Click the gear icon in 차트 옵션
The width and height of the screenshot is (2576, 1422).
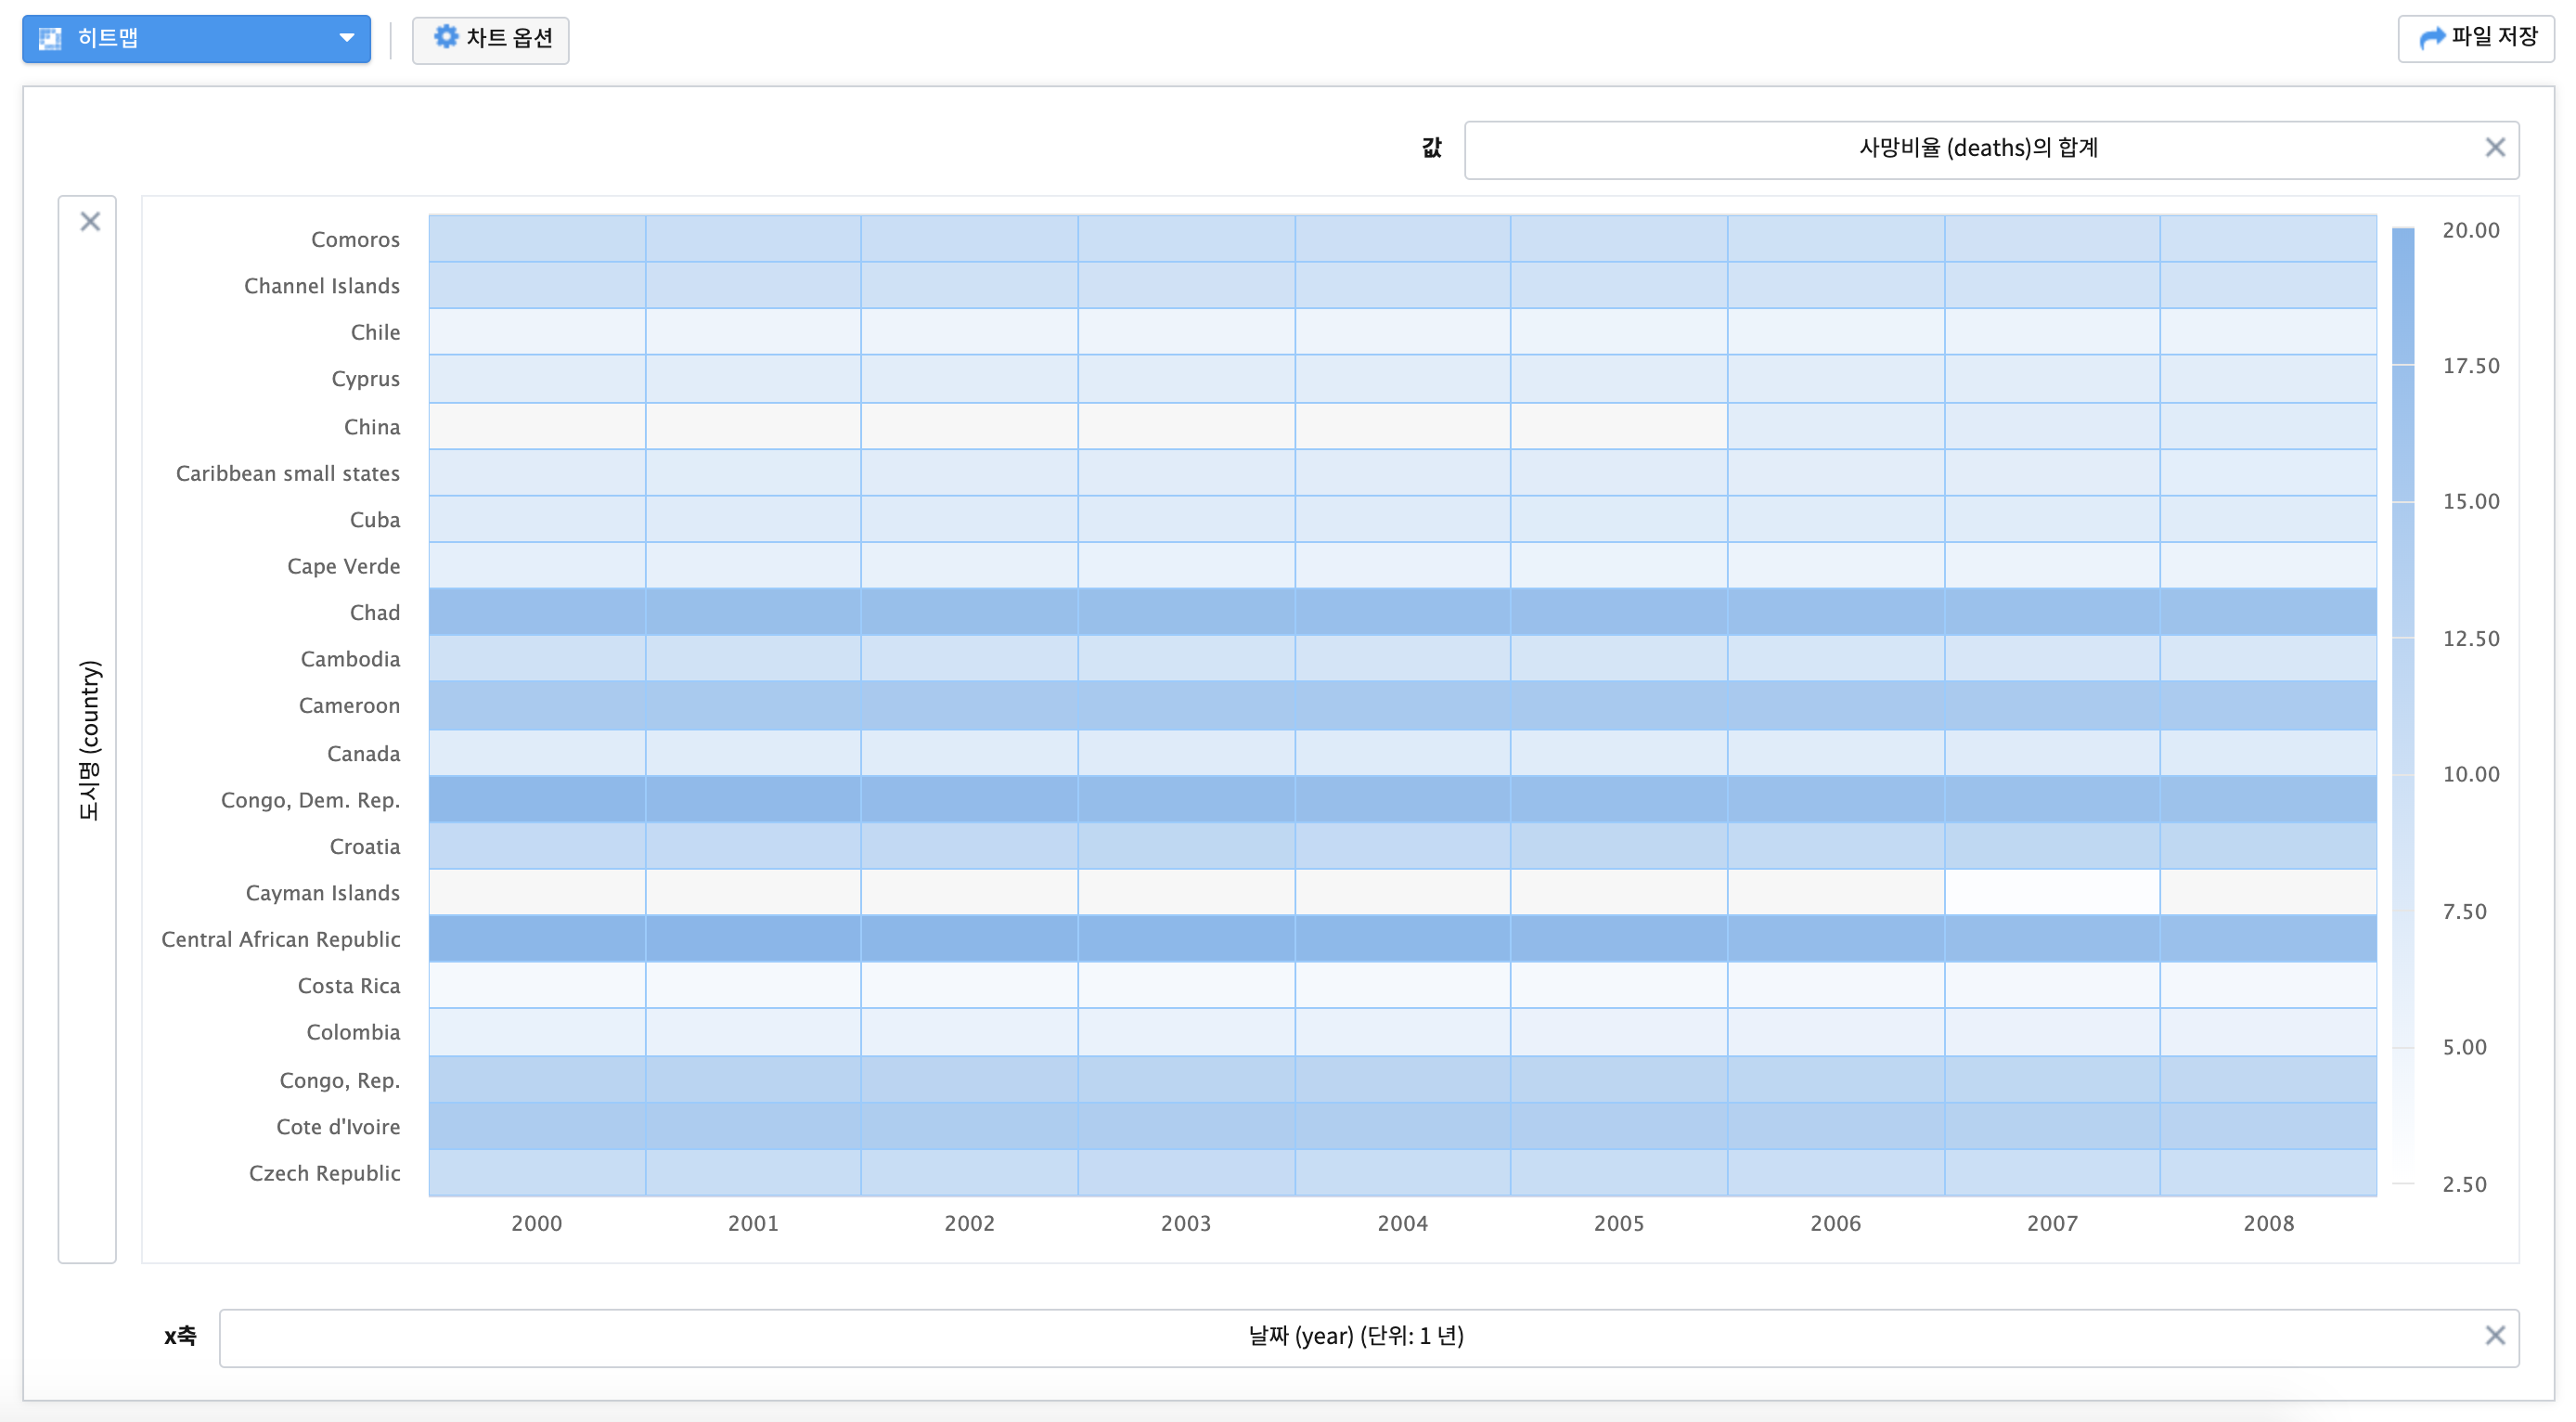(445, 37)
